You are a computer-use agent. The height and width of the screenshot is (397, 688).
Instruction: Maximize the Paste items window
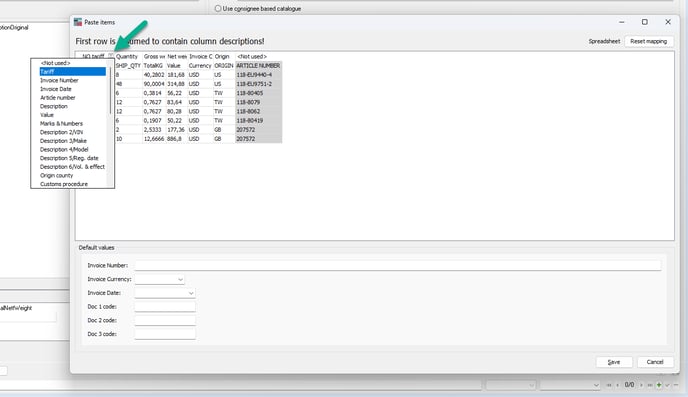645,22
